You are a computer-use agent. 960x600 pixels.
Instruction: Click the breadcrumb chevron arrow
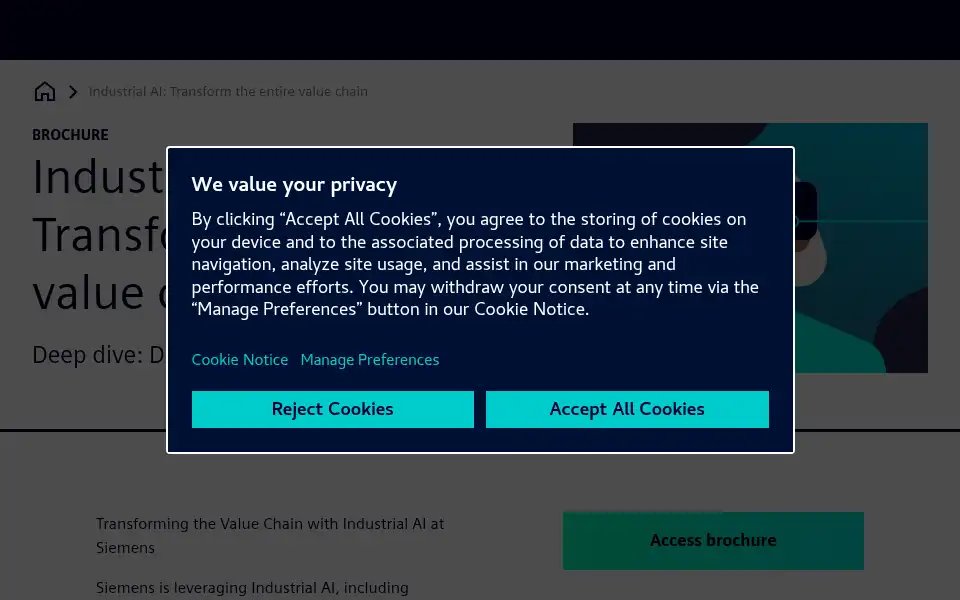pos(73,92)
